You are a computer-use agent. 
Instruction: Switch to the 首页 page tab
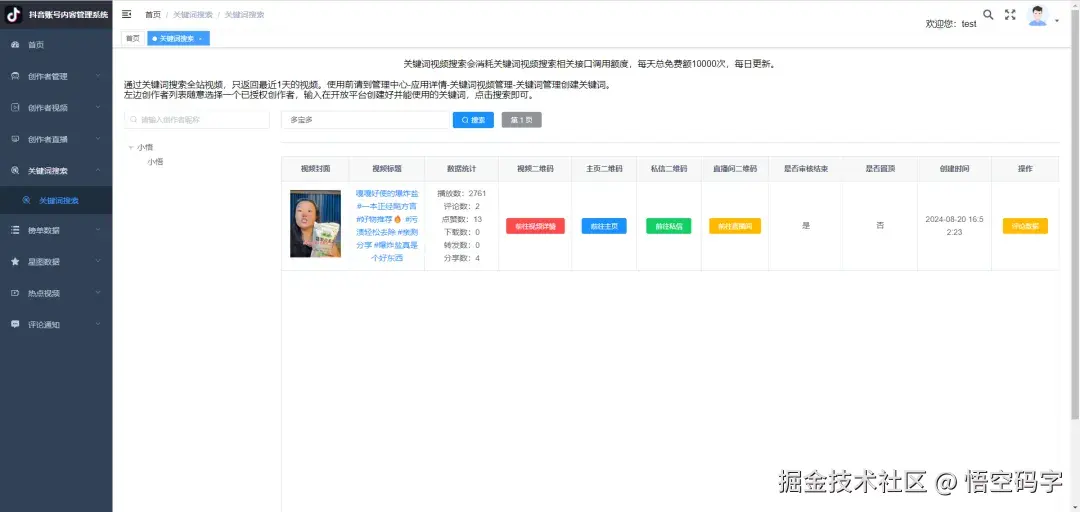coord(133,39)
